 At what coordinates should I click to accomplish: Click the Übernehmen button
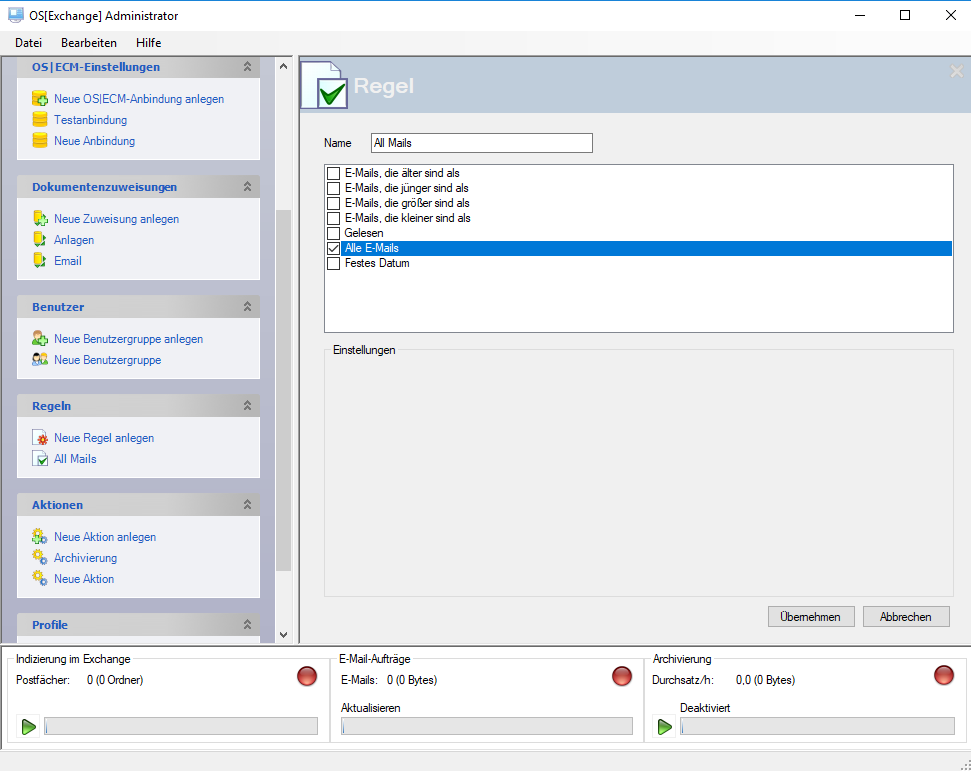(811, 617)
